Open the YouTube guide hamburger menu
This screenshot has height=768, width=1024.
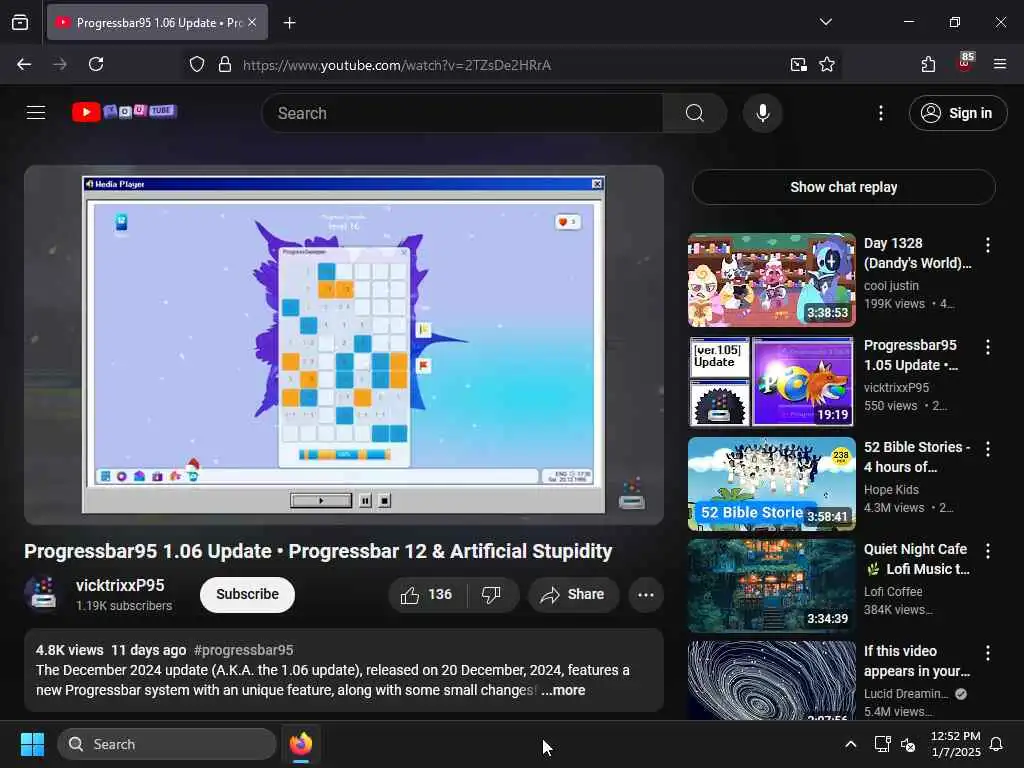click(x=36, y=113)
